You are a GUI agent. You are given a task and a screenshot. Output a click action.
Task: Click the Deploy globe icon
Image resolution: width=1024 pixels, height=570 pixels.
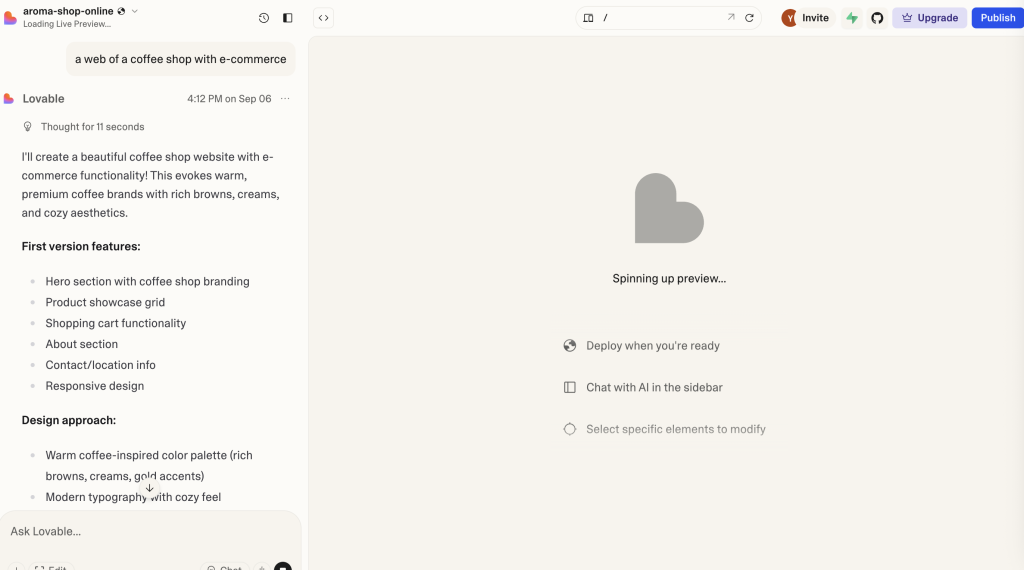click(569, 345)
